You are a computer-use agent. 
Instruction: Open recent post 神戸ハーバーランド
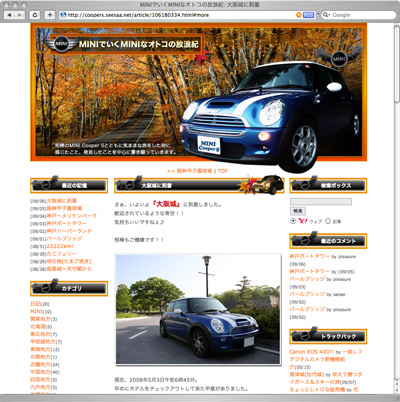[69, 231]
